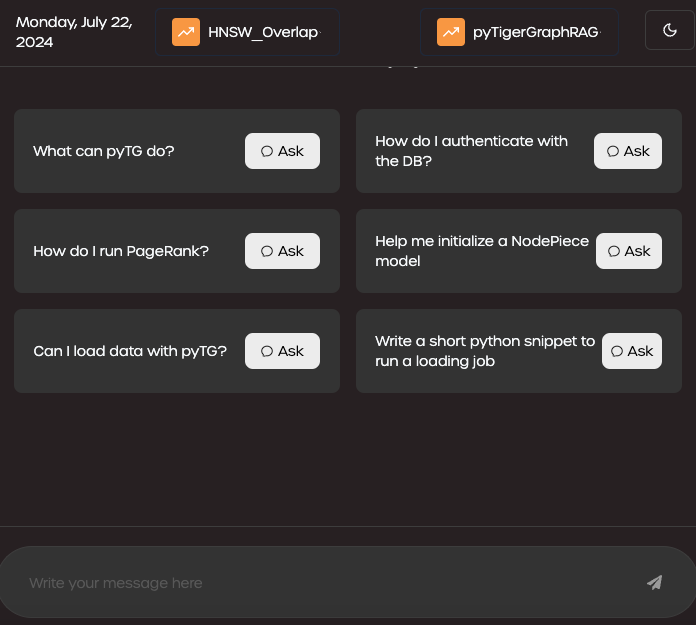The width and height of the screenshot is (696, 625).
Task: Click the "Can I load data with pyTG?" text
Action: [x=130, y=351]
